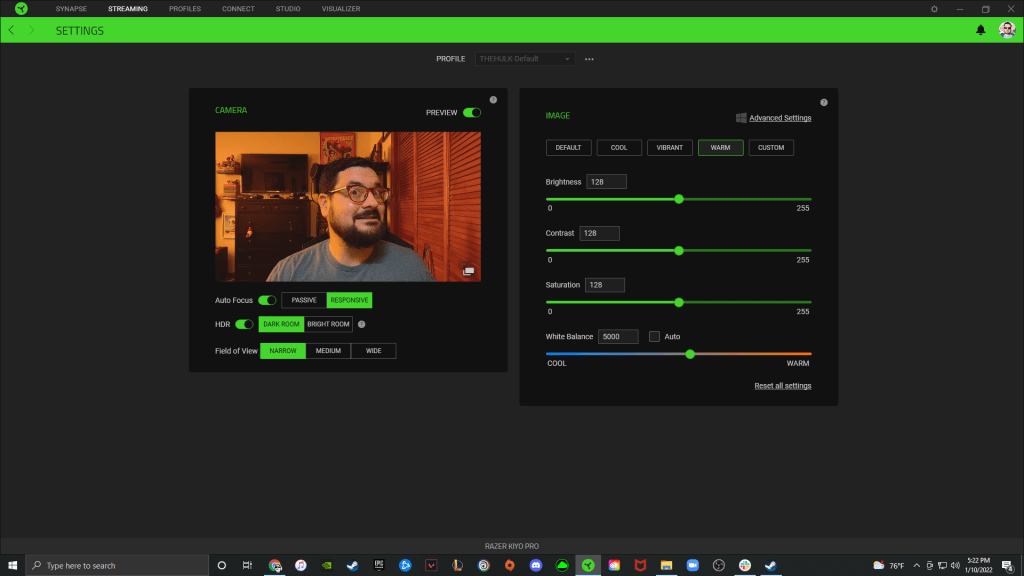Open the Profile dropdown

coord(525,59)
